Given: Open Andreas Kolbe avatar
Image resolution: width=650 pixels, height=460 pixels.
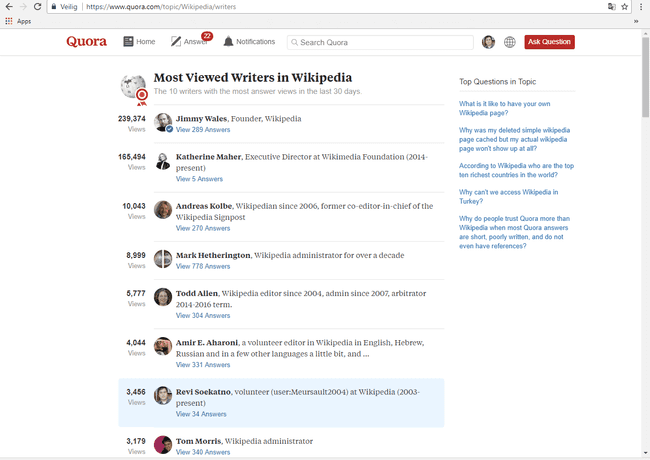Looking at the screenshot, I should 163,210.
